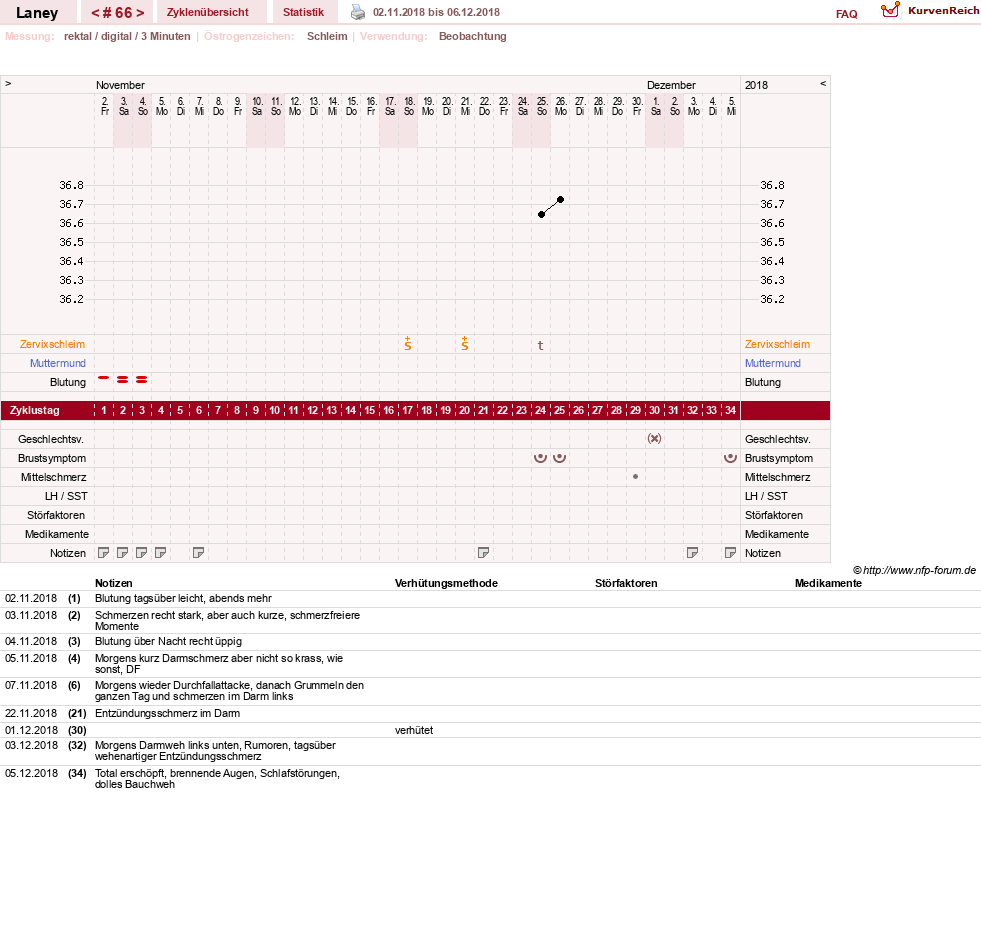The height and width of the screenshot is (932, 981).
Task: Click the intercourse (x) marker on cycle day 30
Action: (x=654, y=438)
